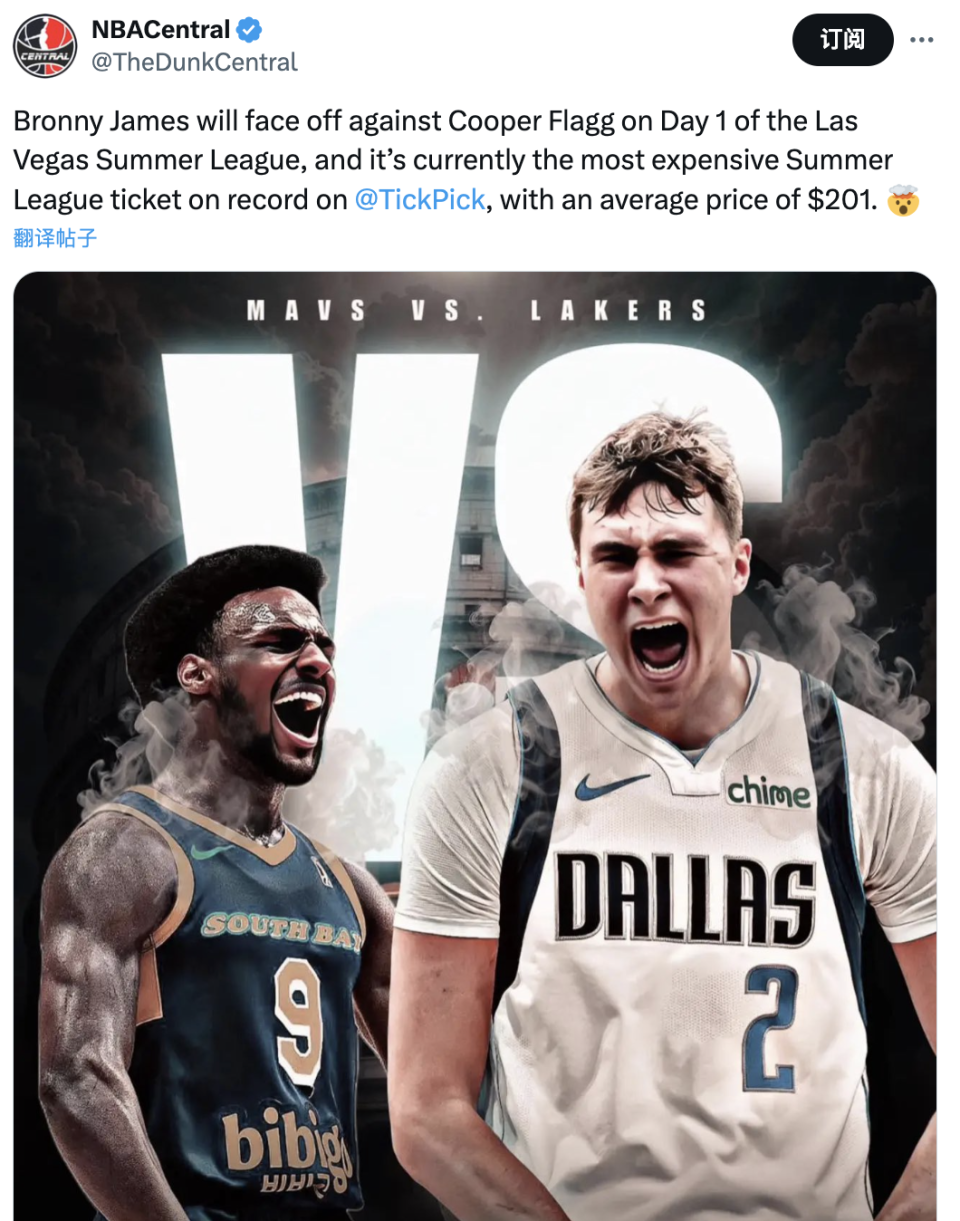The image size is (960, 1221).
Task: Click the Nike swoosh on the white jersey
Action: [611, 785]
